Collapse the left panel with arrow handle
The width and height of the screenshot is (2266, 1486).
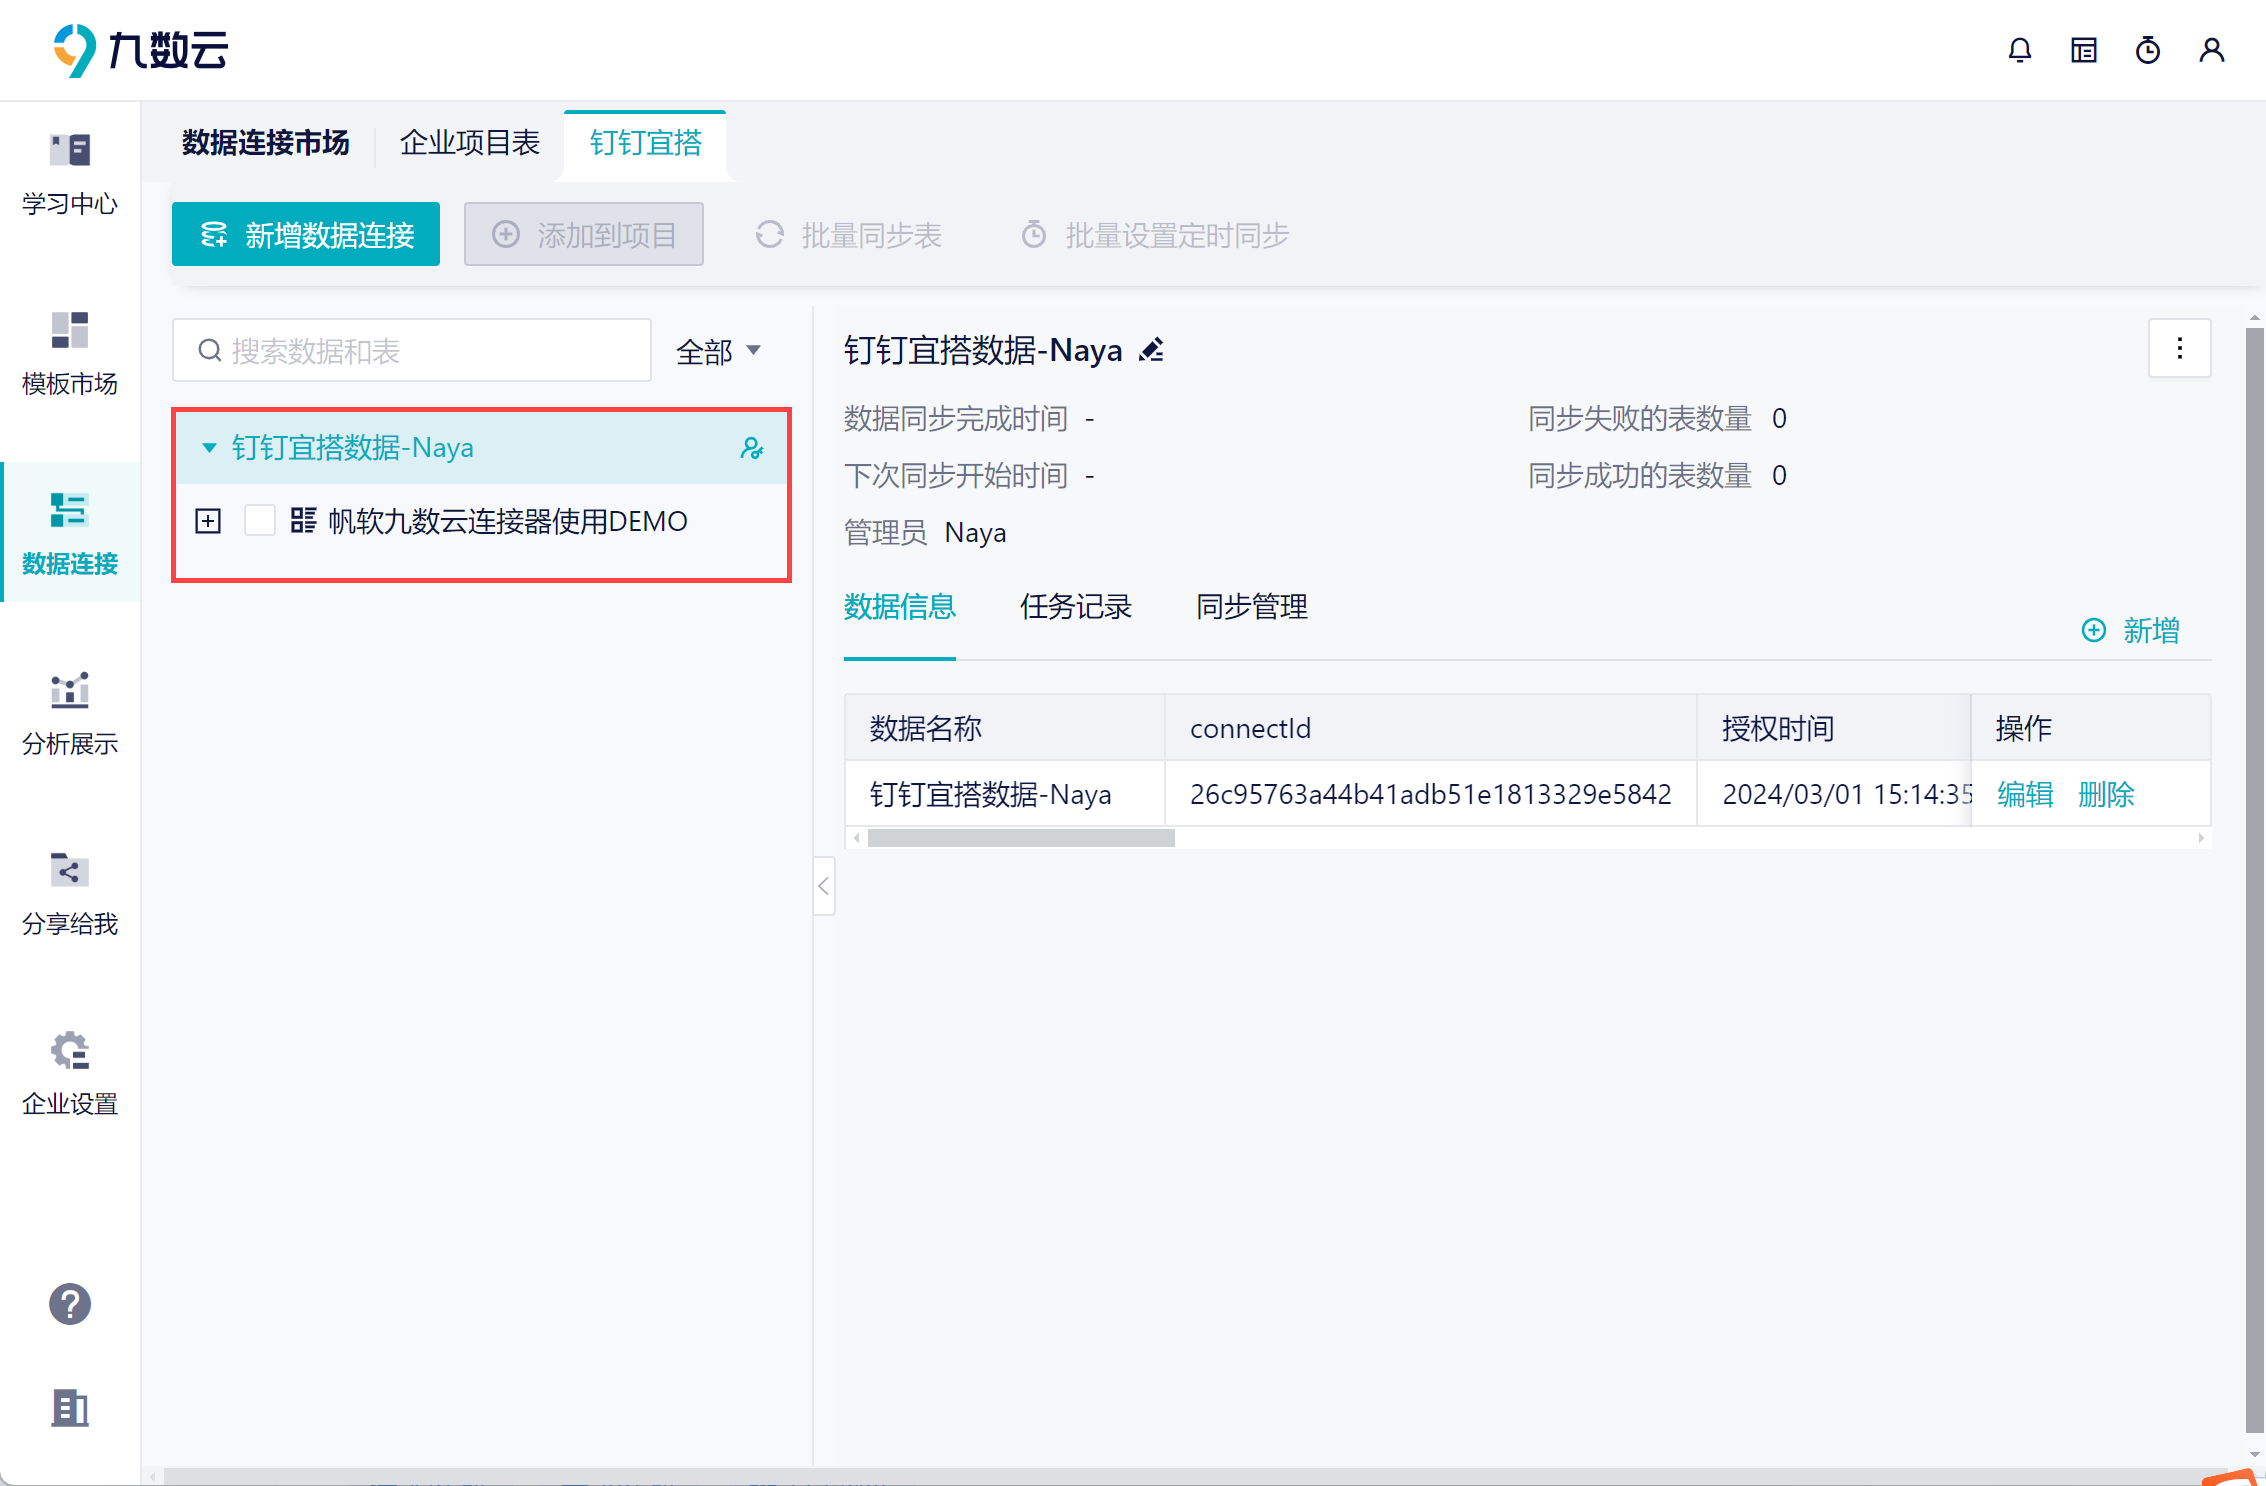[824, 886]
